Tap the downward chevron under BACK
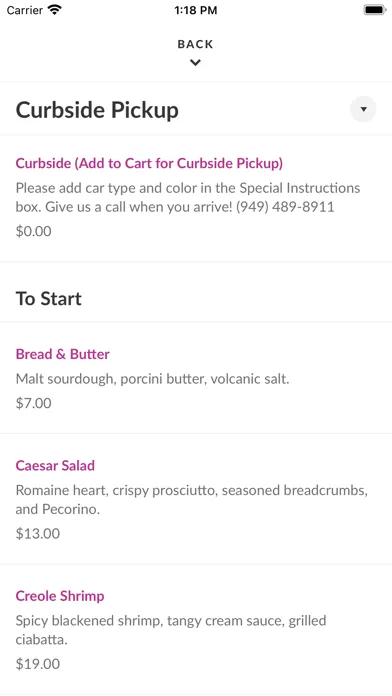Image resolution: width=392 pixels, height=696 pixels. (195, 63)
